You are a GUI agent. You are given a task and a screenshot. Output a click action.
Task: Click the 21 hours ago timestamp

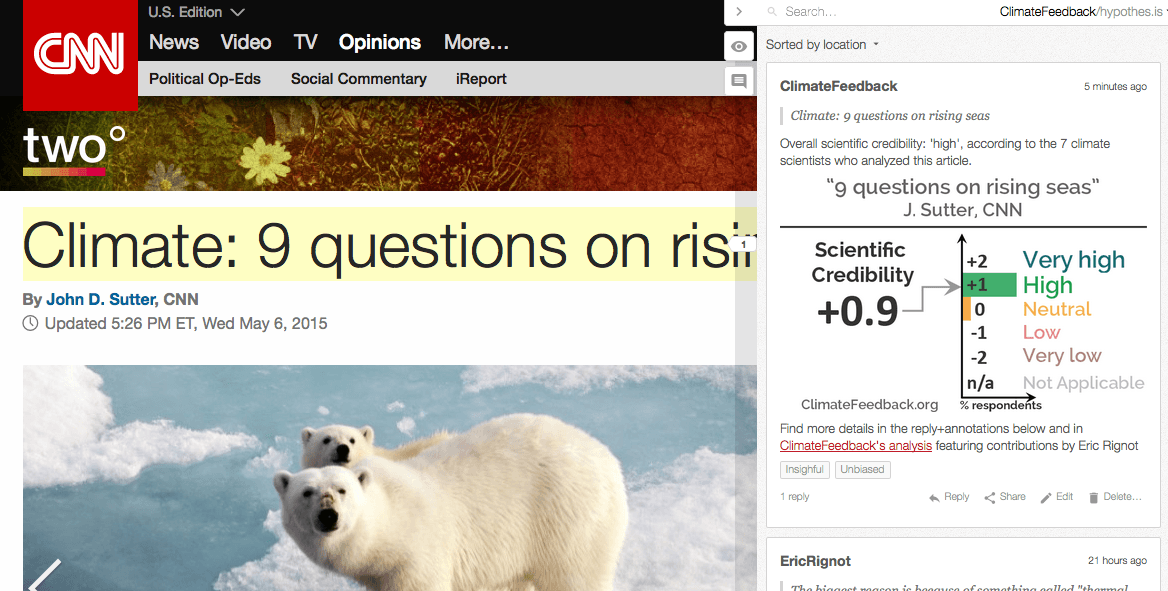[1117, 561]
